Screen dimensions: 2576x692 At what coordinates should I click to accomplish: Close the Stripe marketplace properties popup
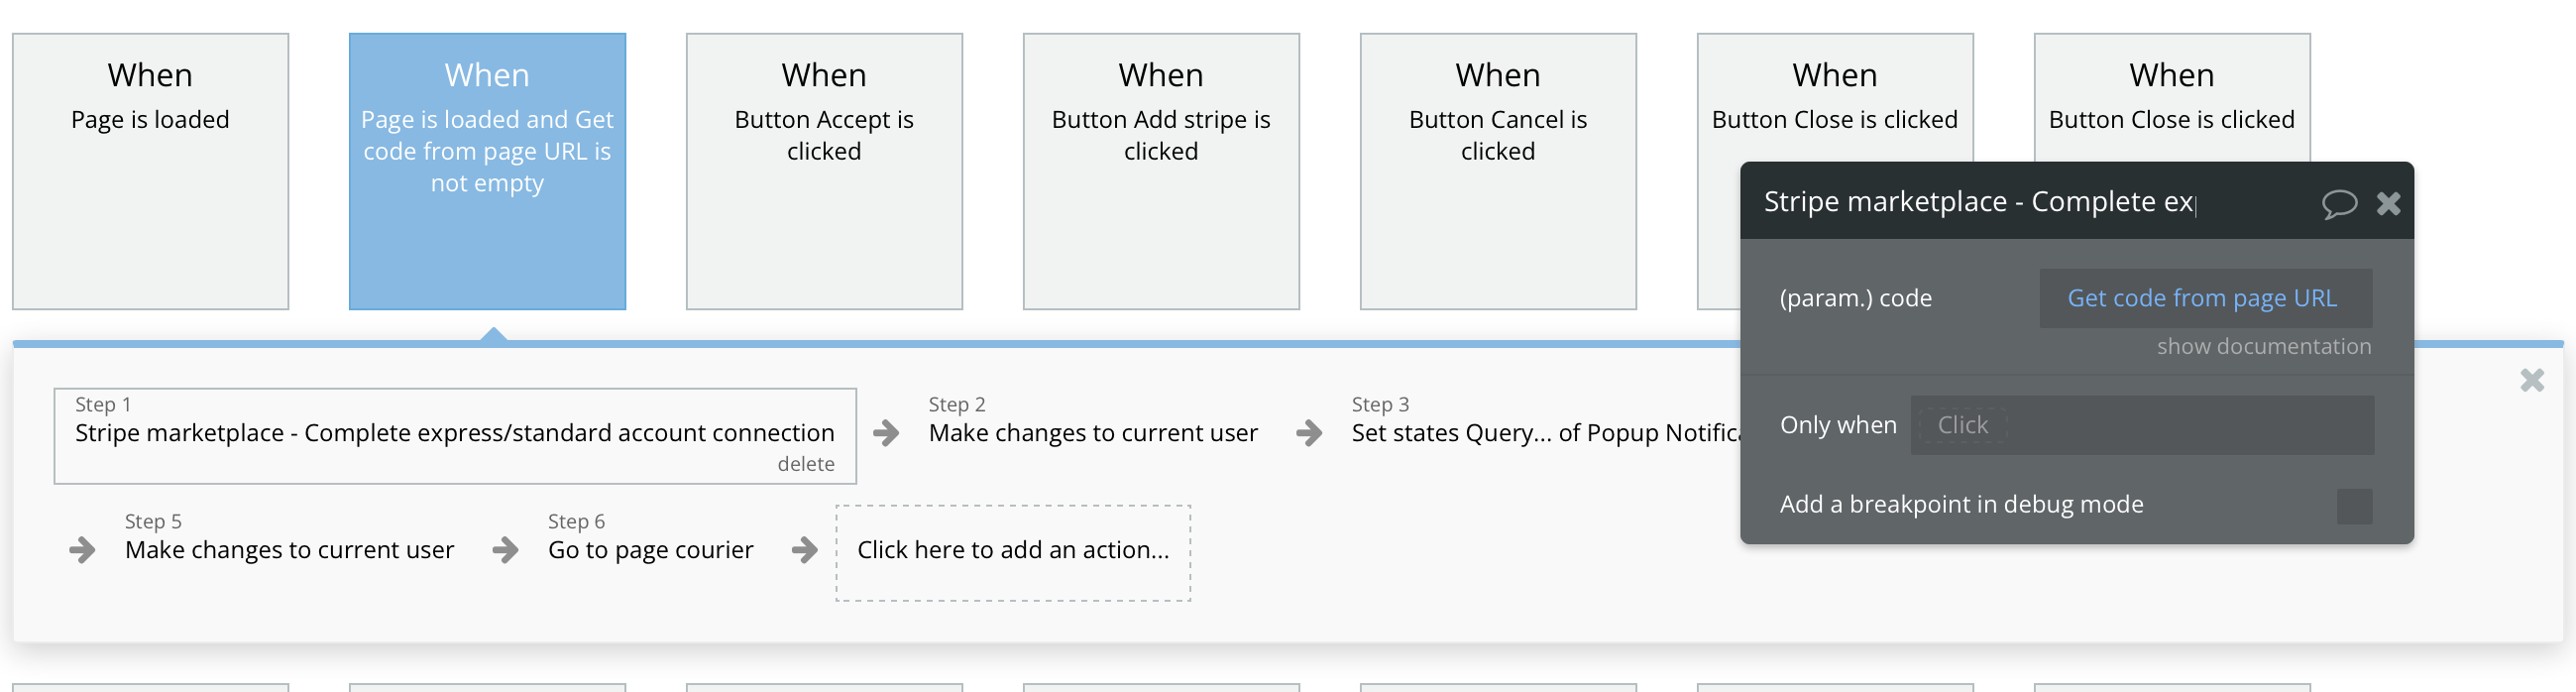click(x=2388, y=204)
